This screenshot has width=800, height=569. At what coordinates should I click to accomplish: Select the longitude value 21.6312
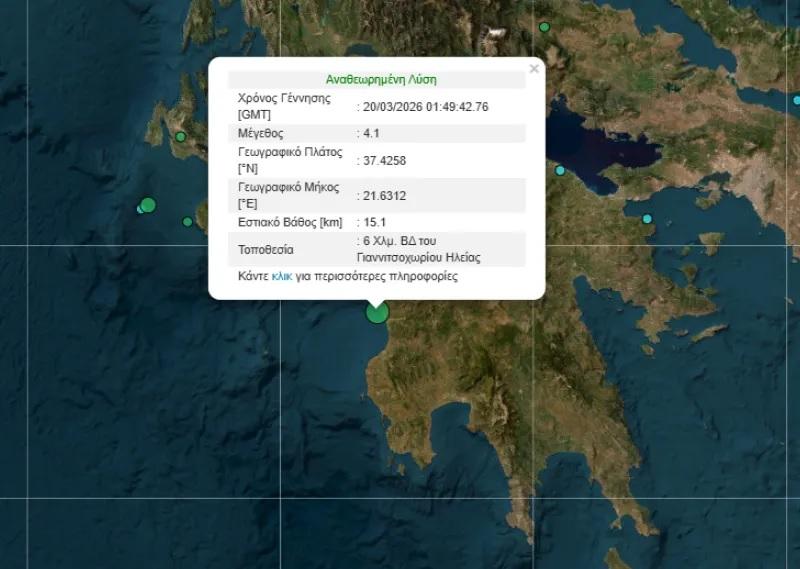point(384,195)
